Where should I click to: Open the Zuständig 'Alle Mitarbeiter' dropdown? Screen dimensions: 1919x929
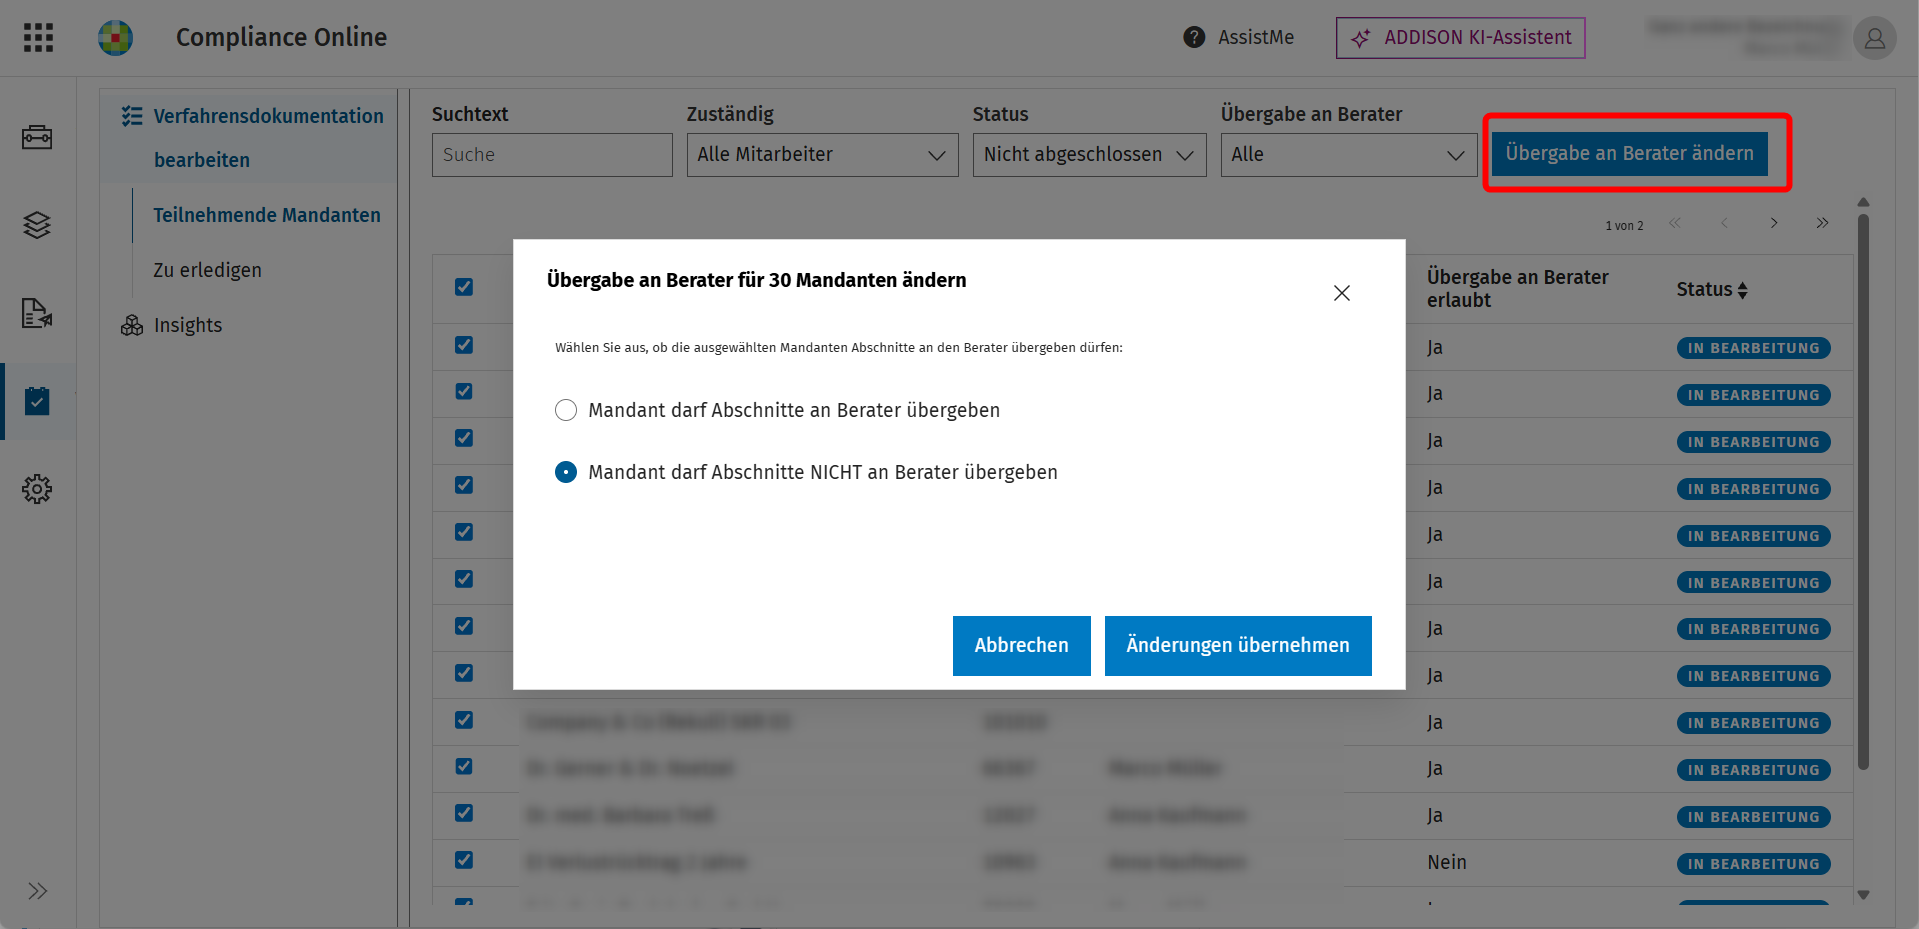[x=822, y=155]
